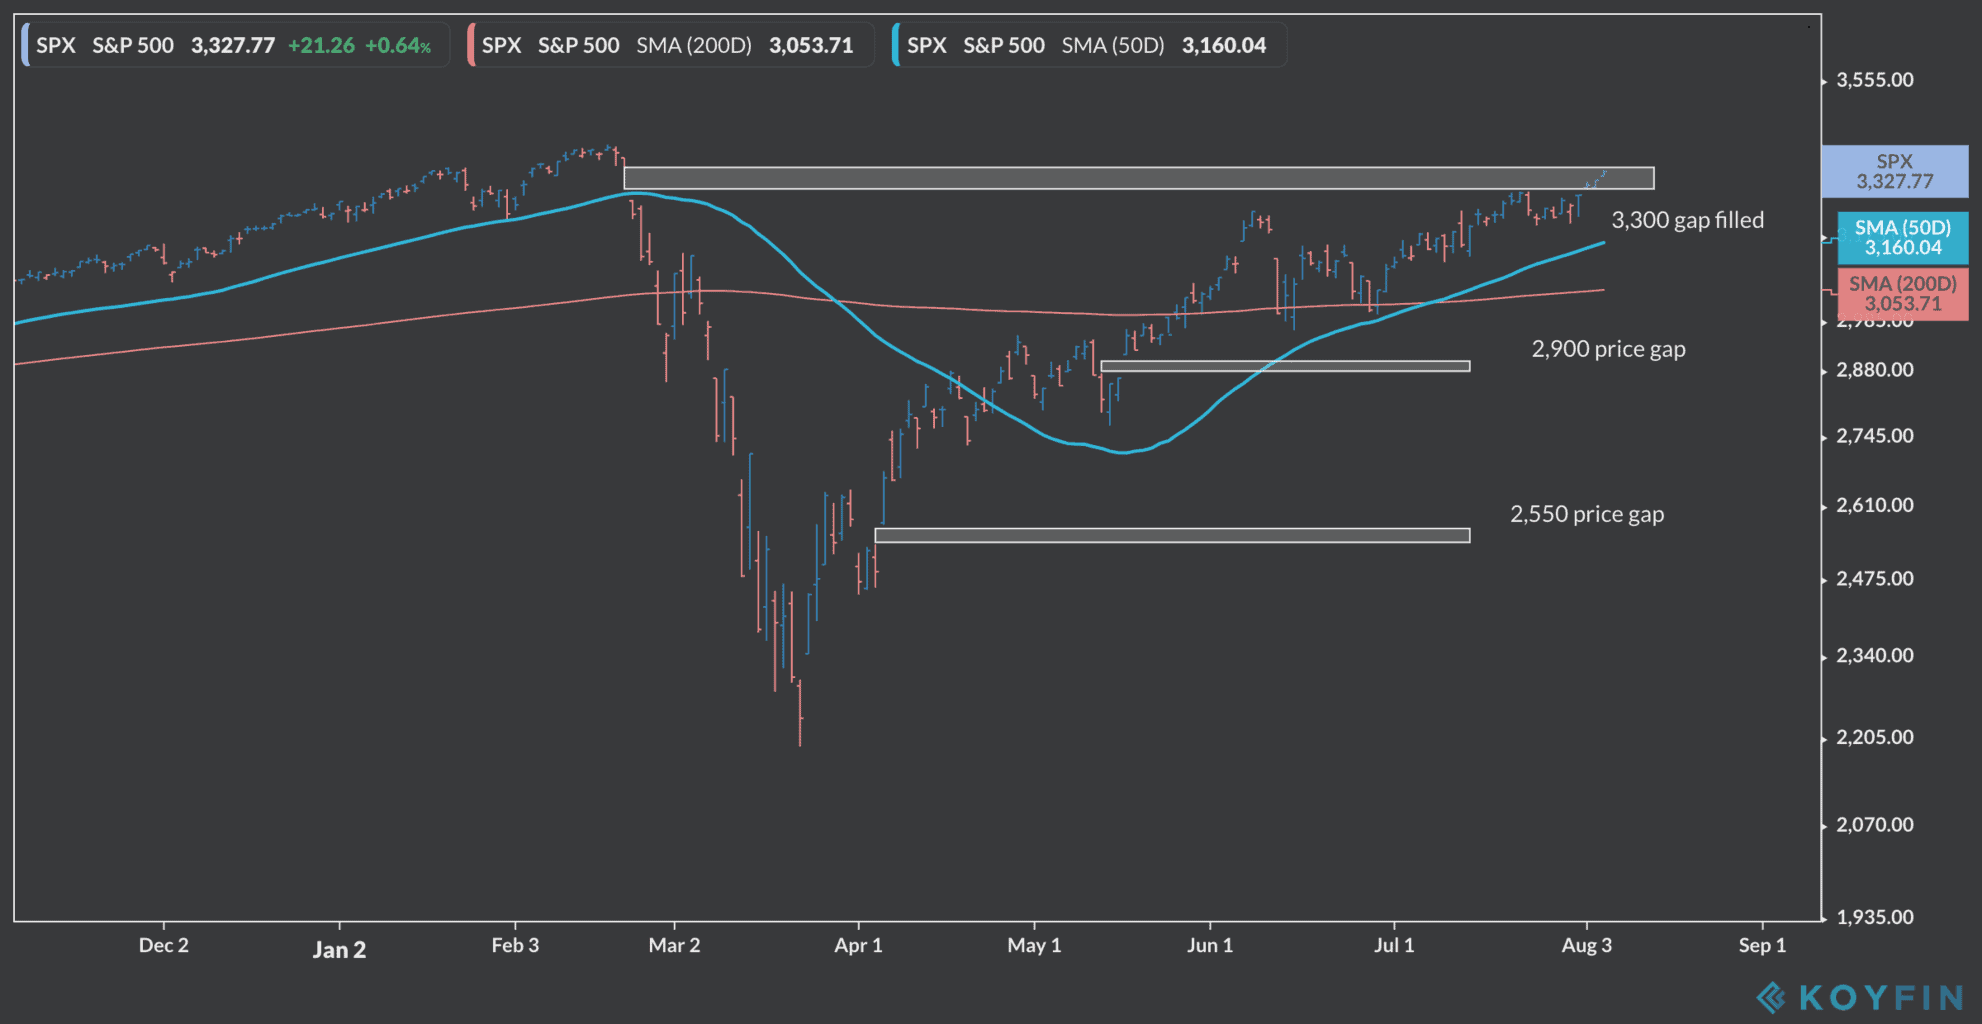Click the Apr 1 date label
Image resolution: width=1982 pixels, height=1024 pixels.
858,945
